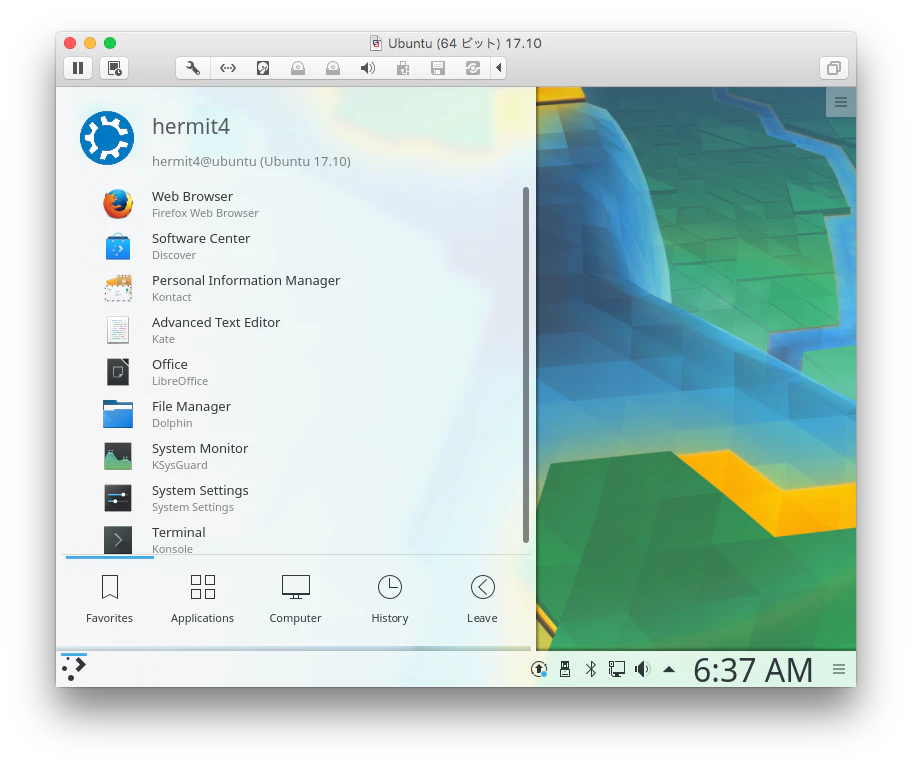Click the hermit4@ubuntu (Ubuntu 17.10) text
Image resolution: width=912 pixels, height=767 pixels.
coord(251,161)
